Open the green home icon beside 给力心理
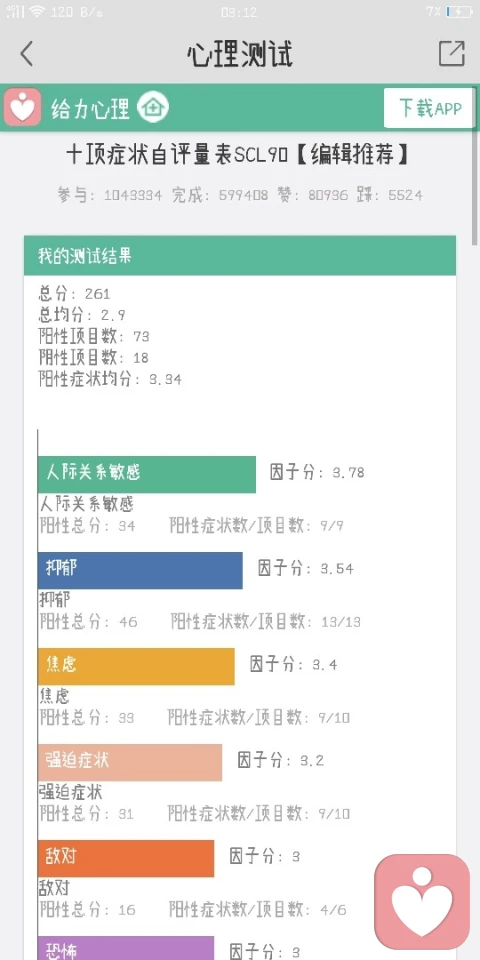480x960 pixels. tap(152, 108)
